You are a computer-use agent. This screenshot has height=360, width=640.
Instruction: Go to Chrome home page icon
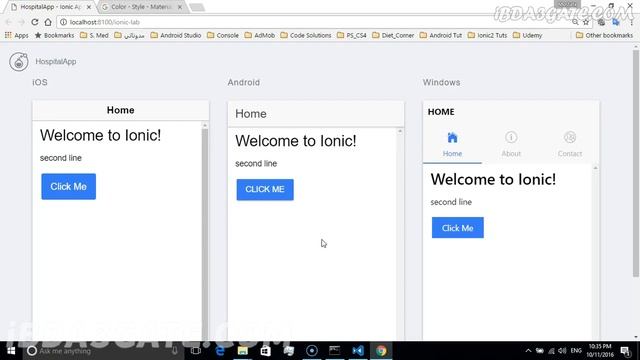point(48,22)
